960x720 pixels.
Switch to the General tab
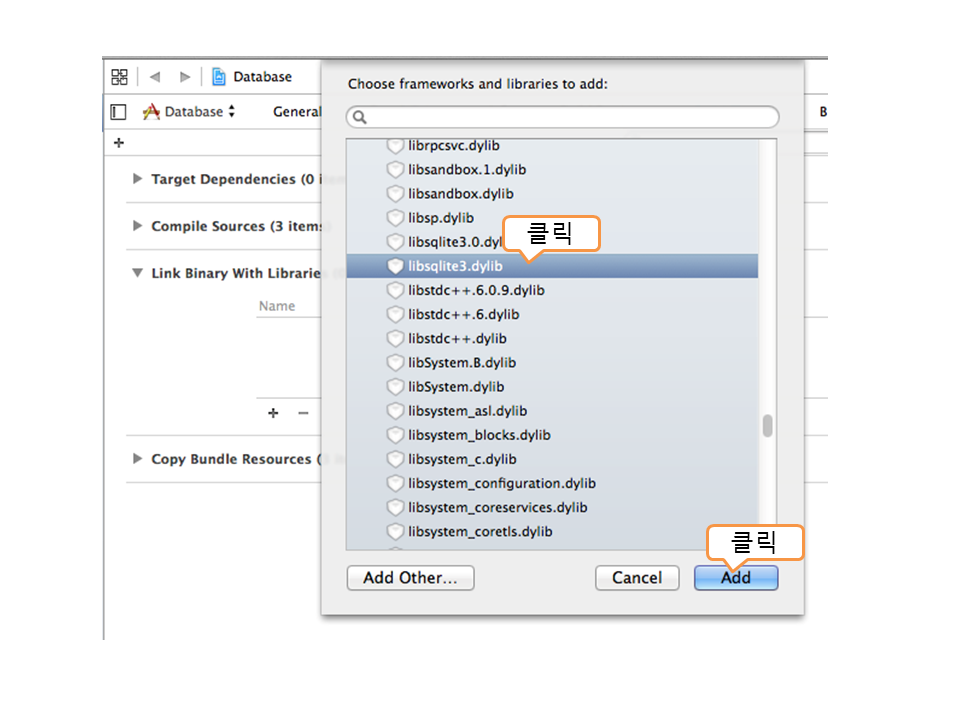point(296,112)
